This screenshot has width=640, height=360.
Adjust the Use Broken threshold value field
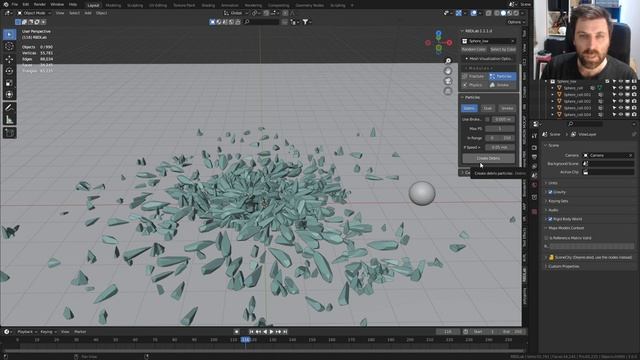[503, 120]
